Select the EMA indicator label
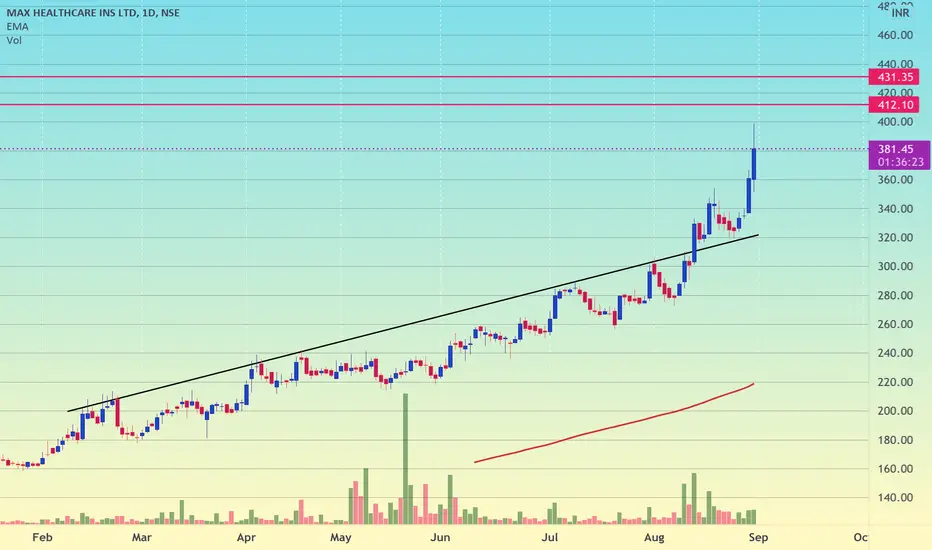Screen dimensions: 932x550 coord(17,27)
